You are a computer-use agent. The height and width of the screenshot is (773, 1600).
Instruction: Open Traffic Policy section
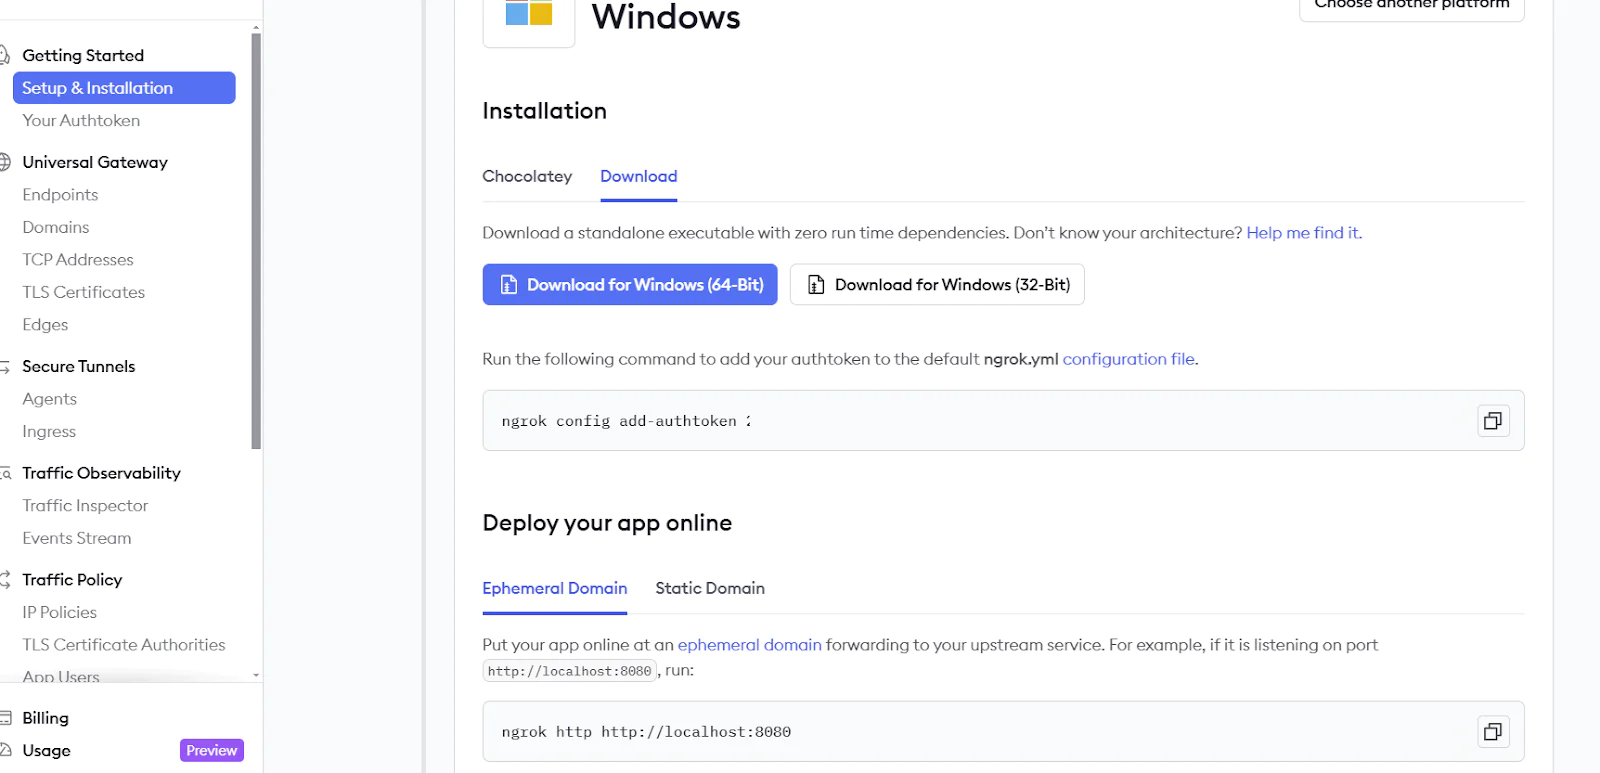pyautogui.click(x=72, y=580)
